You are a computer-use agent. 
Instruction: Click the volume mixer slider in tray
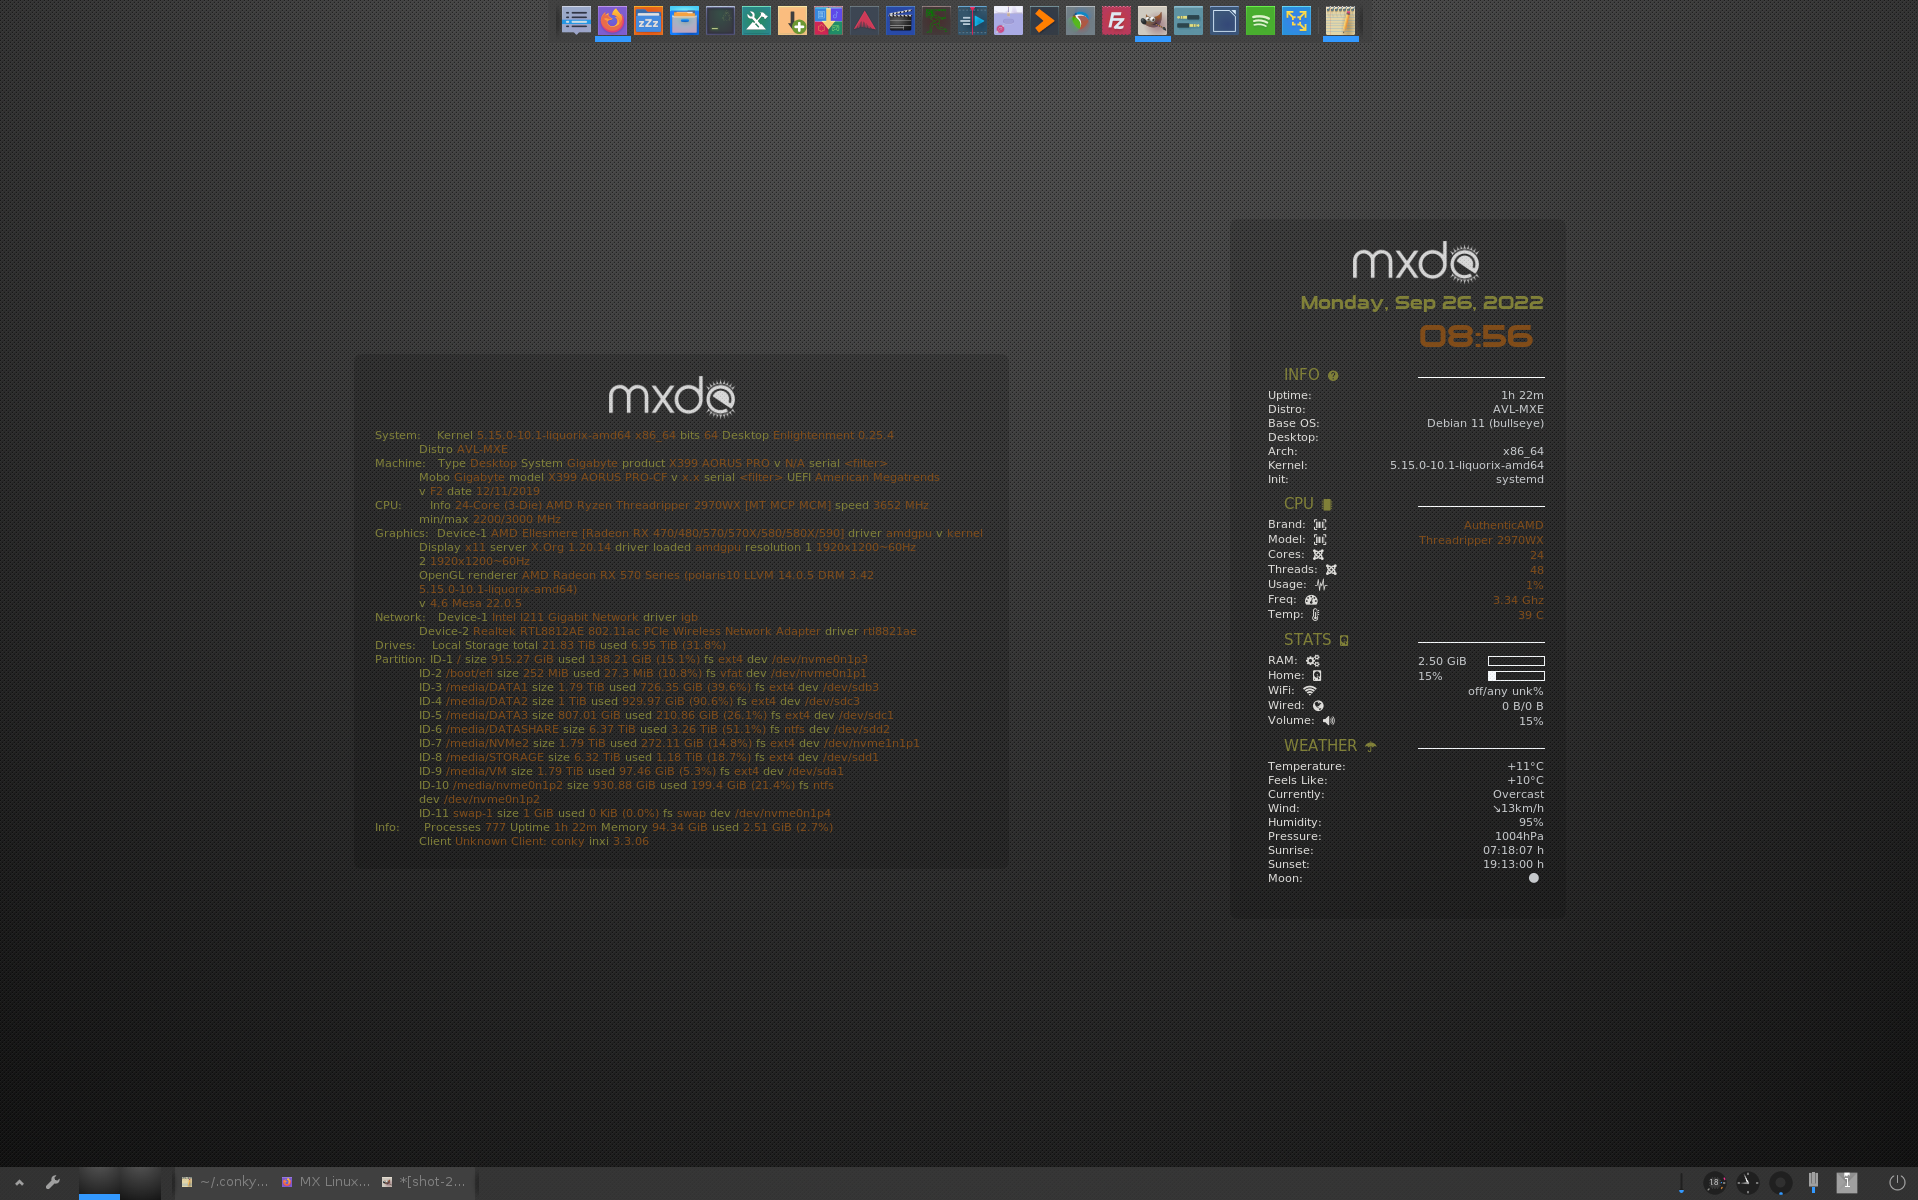tap(1681, 1183)
